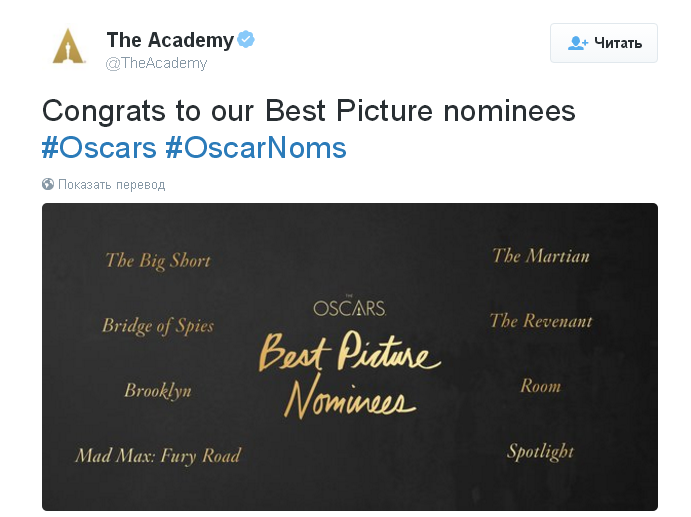Viewport: 691px width, 517px height.
Task: Click The Oscars logo in image
Action: [349, 307]
